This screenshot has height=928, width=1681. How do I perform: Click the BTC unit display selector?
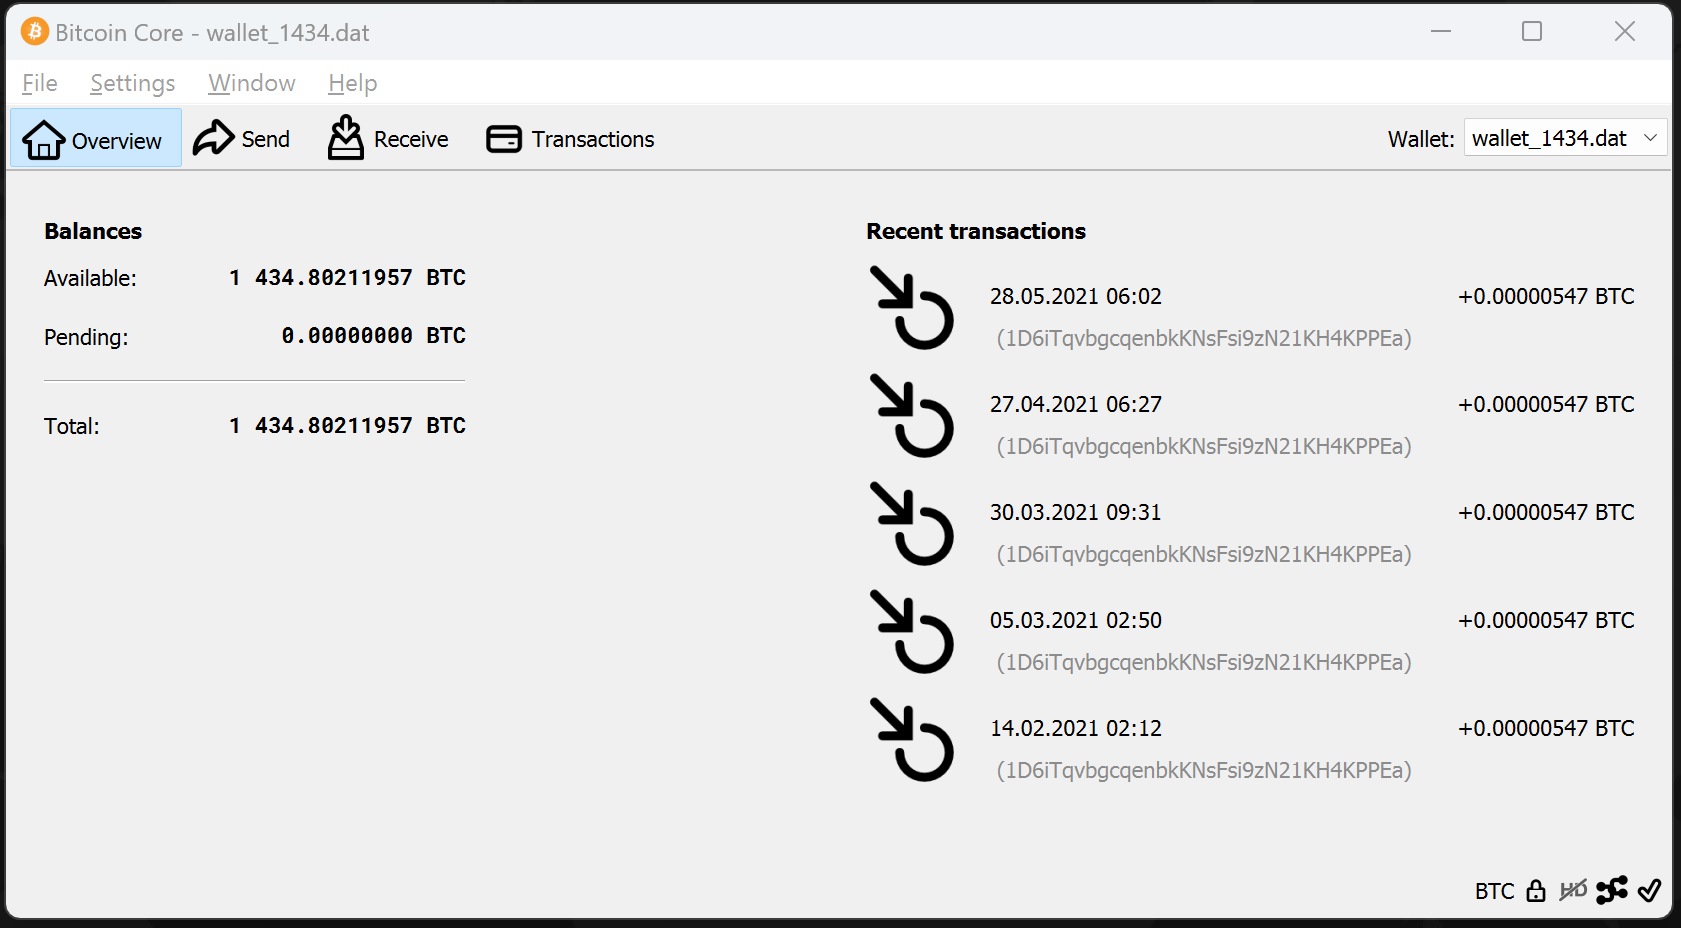click(x=1494, y=891)
